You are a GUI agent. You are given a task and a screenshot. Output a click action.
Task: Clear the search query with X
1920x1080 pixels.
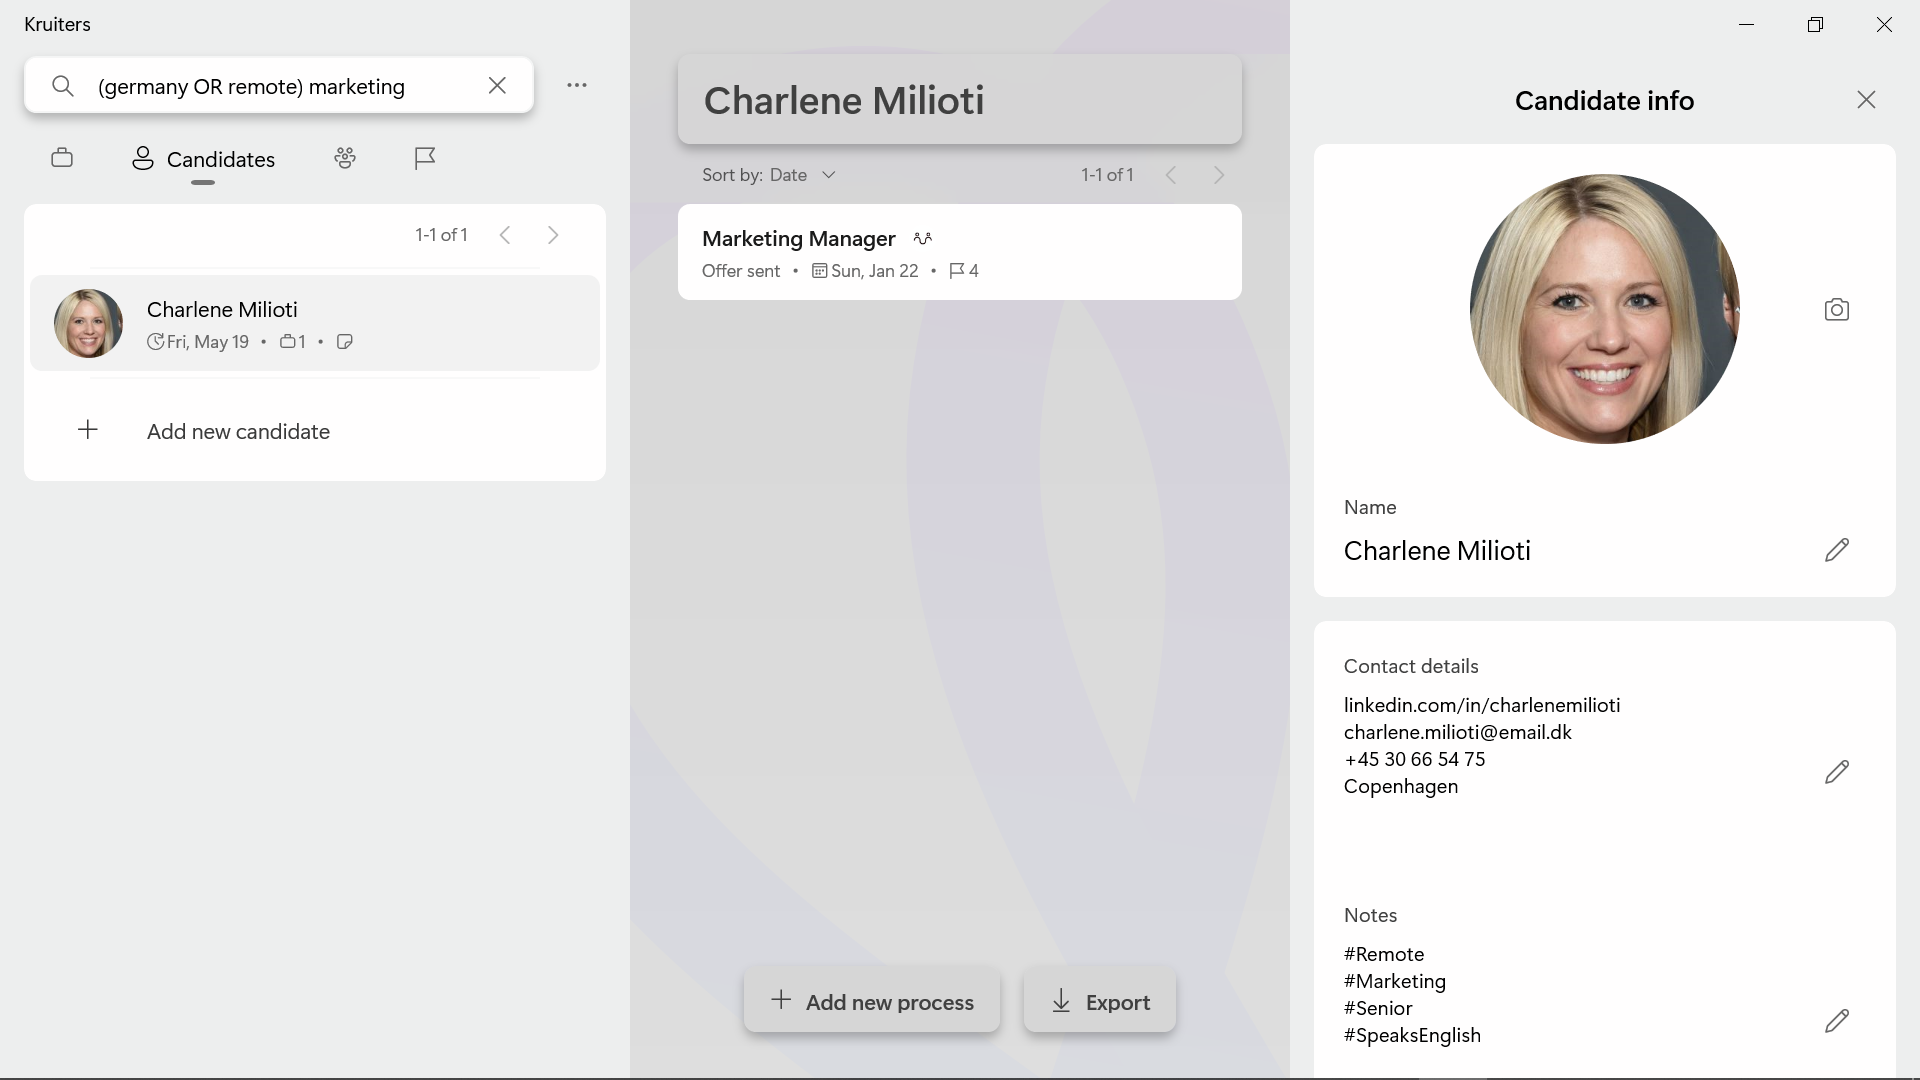click(x=497, y=86)
